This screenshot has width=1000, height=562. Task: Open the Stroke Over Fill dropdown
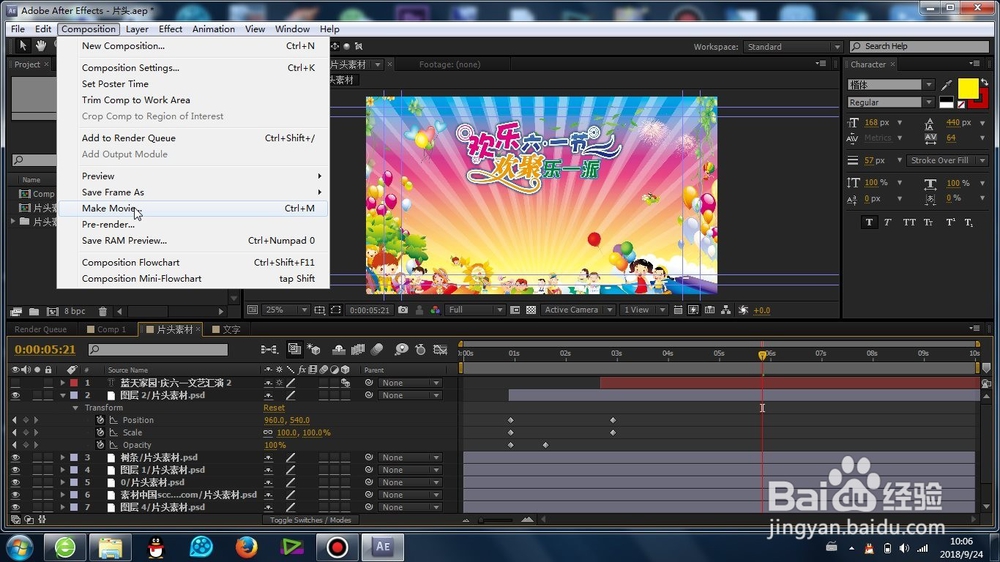coord(946,160)
